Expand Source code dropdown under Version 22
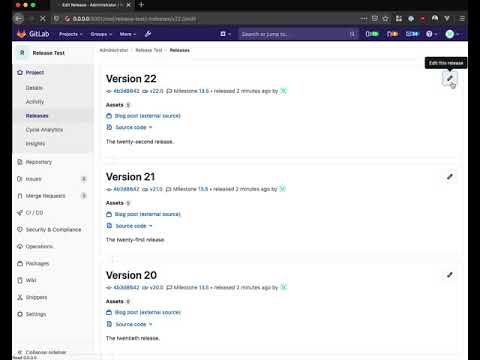Viewport: 480px width, 360px height. pyautogui.click(x=133, y=127)
